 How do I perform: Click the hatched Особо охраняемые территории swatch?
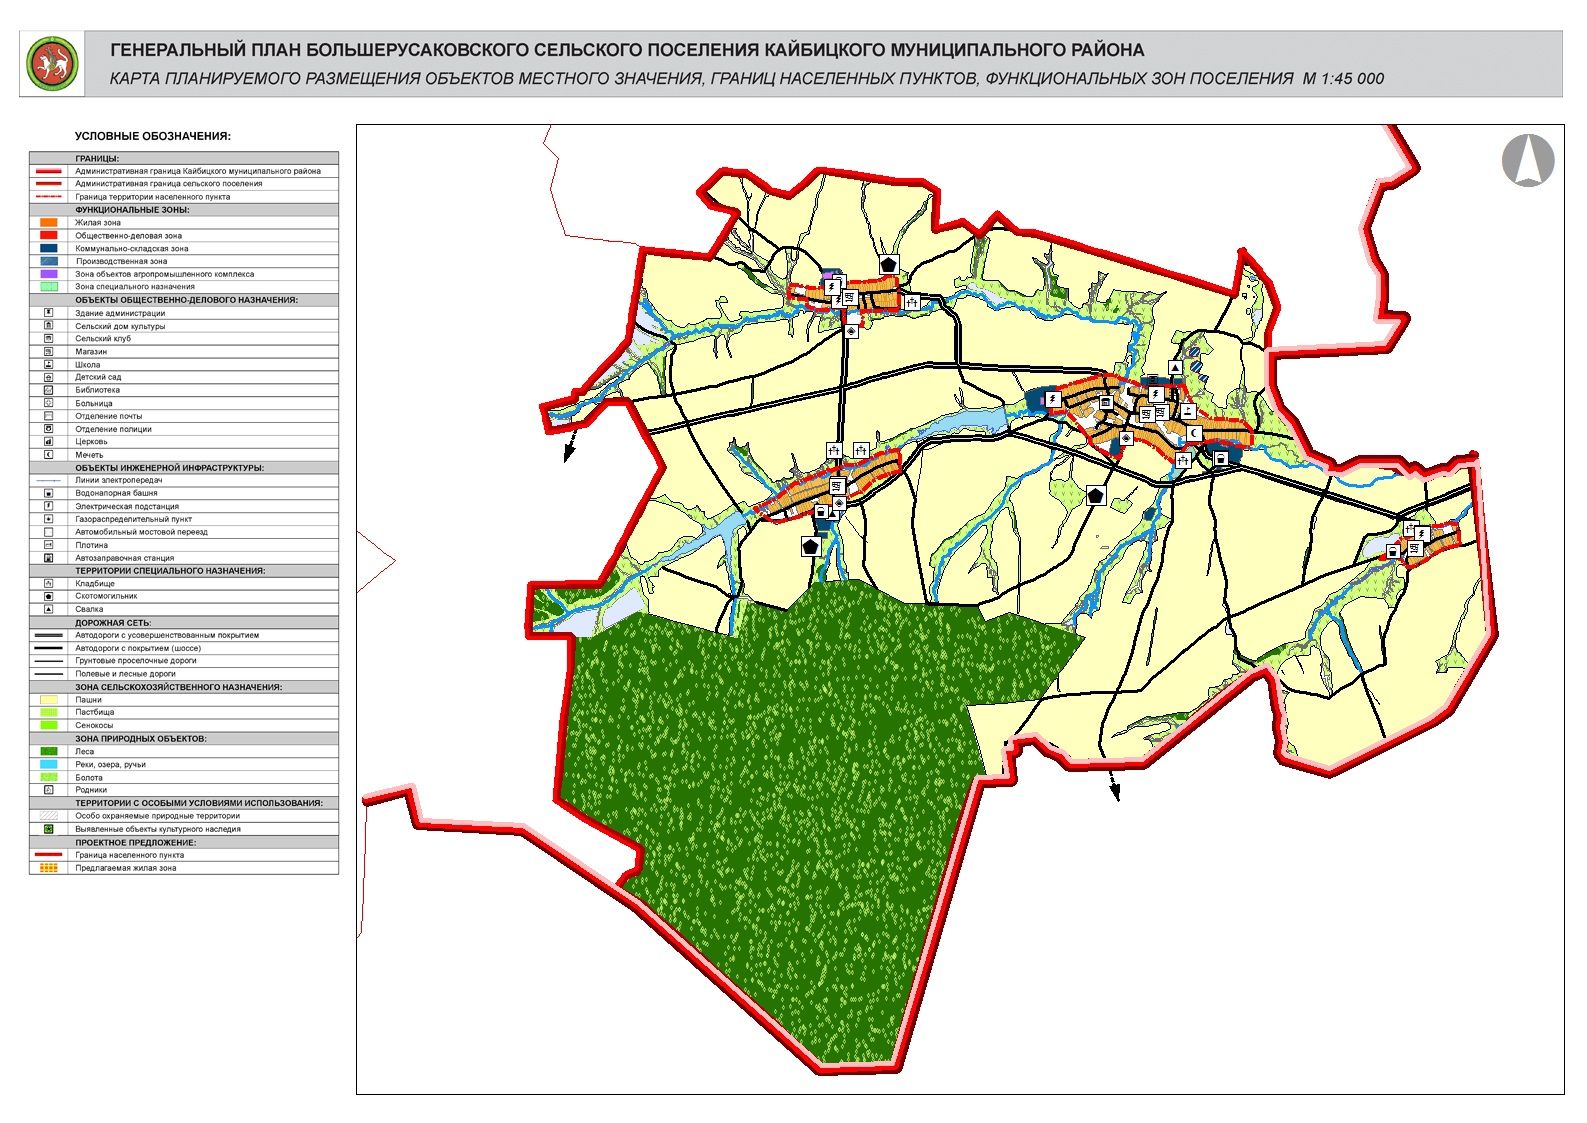pos(48,816)
